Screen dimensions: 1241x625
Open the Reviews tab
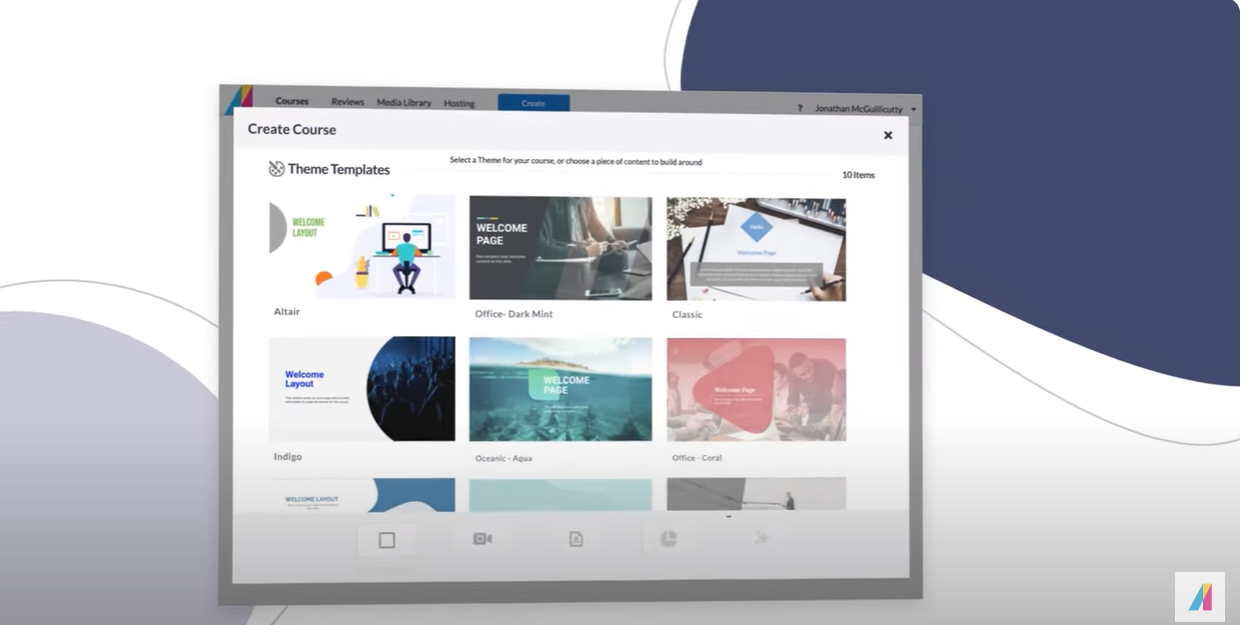click(x=348, y=102)
